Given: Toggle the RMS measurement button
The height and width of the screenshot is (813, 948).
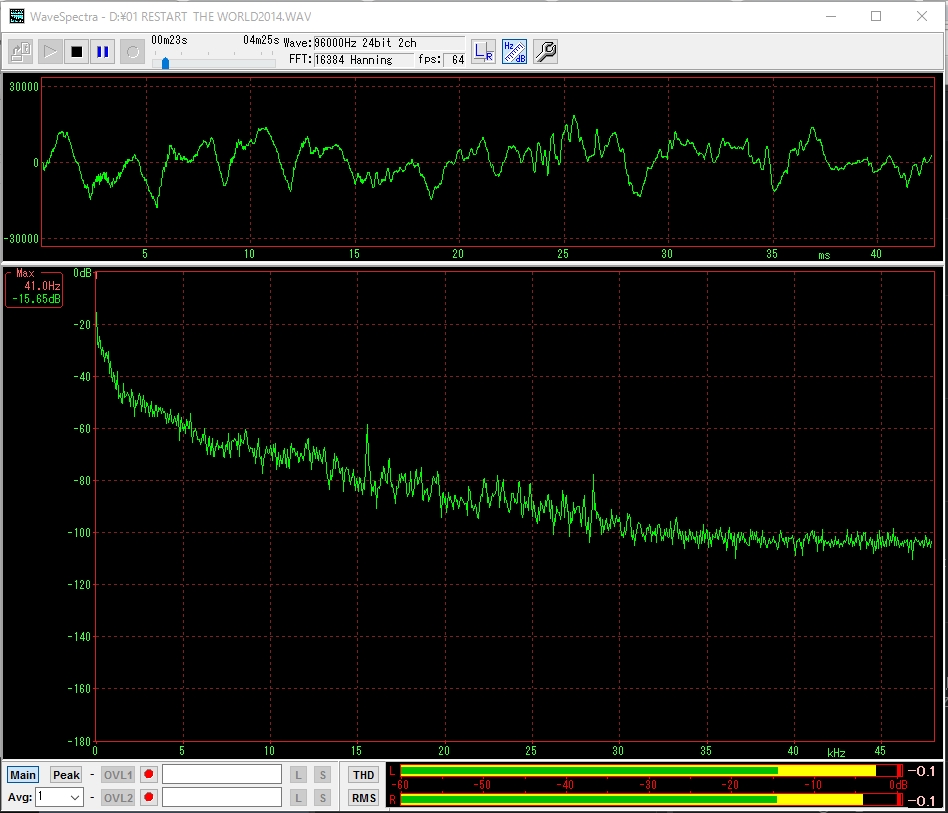Looking at the screenshot, I should pyautogui.click(x=363, y=798).
